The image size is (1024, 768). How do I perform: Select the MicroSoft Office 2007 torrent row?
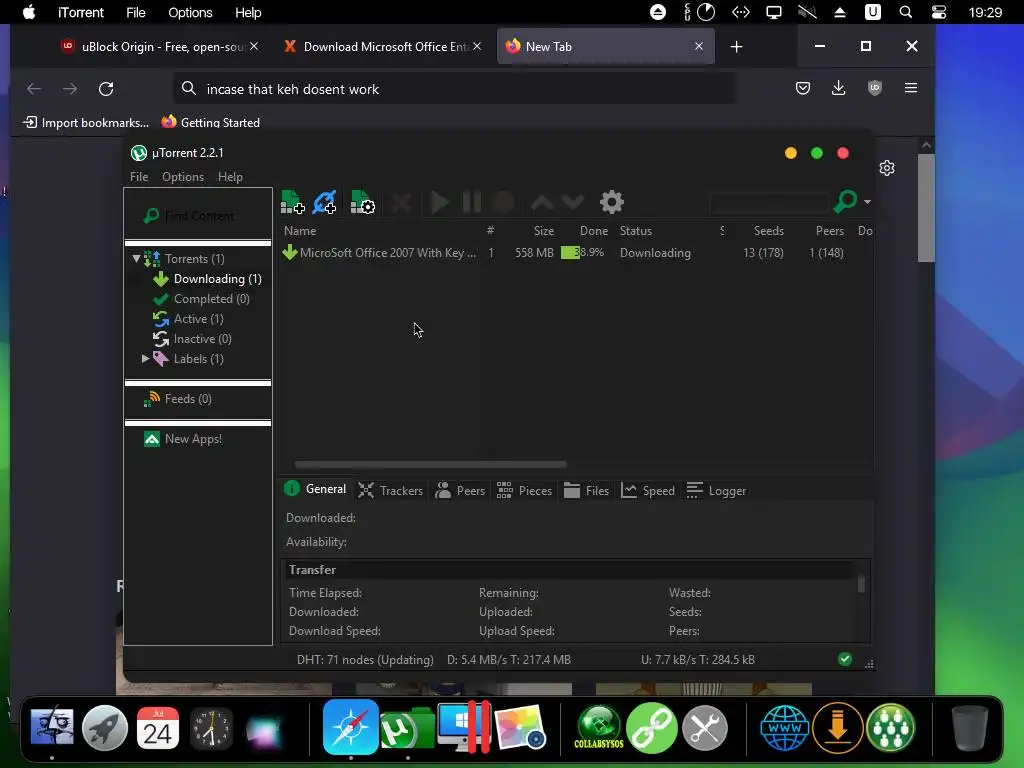coord(576,253)
